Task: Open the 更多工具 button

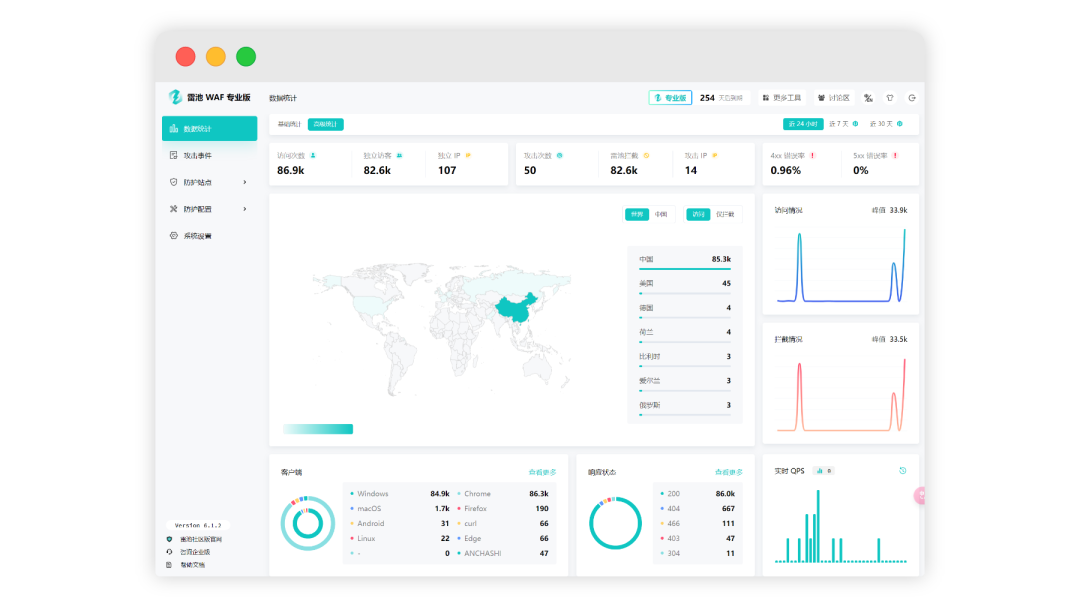Action: tap(782, 98)
